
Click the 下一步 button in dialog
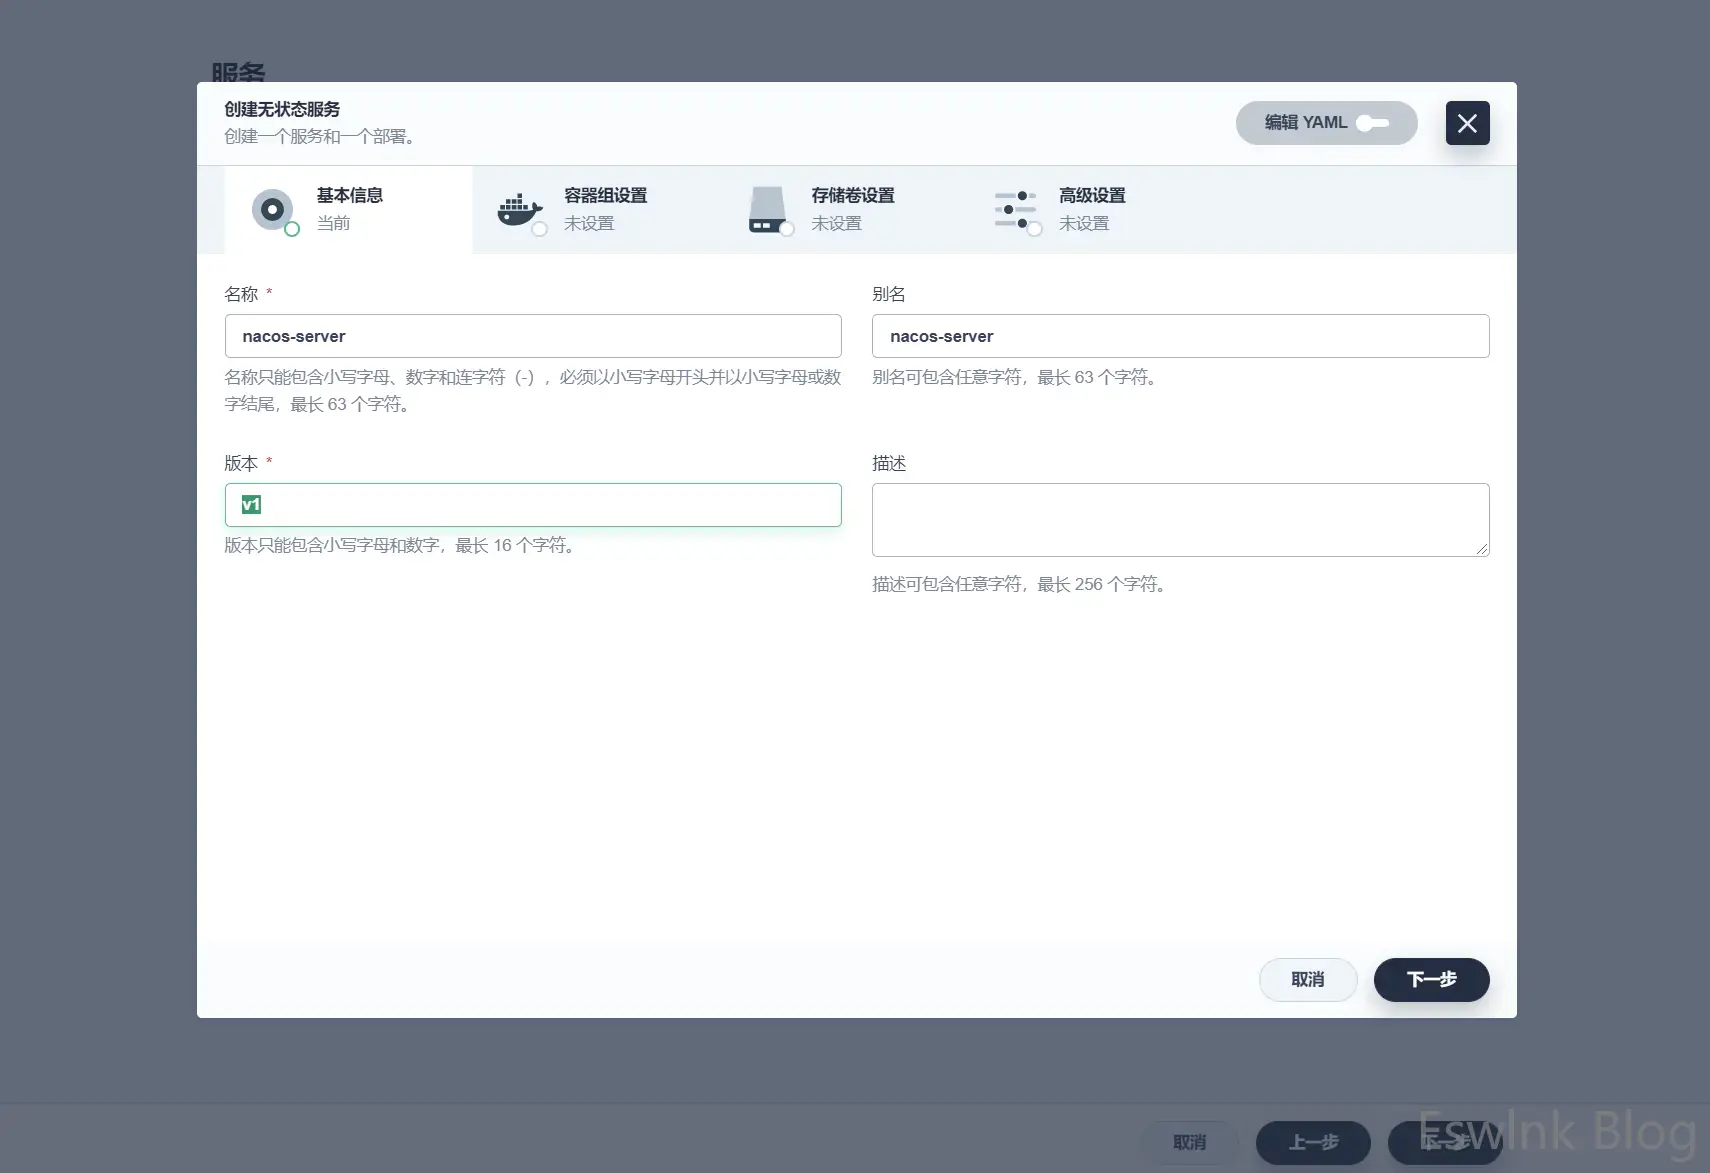pyautogui.click(x=1431, y=980)
